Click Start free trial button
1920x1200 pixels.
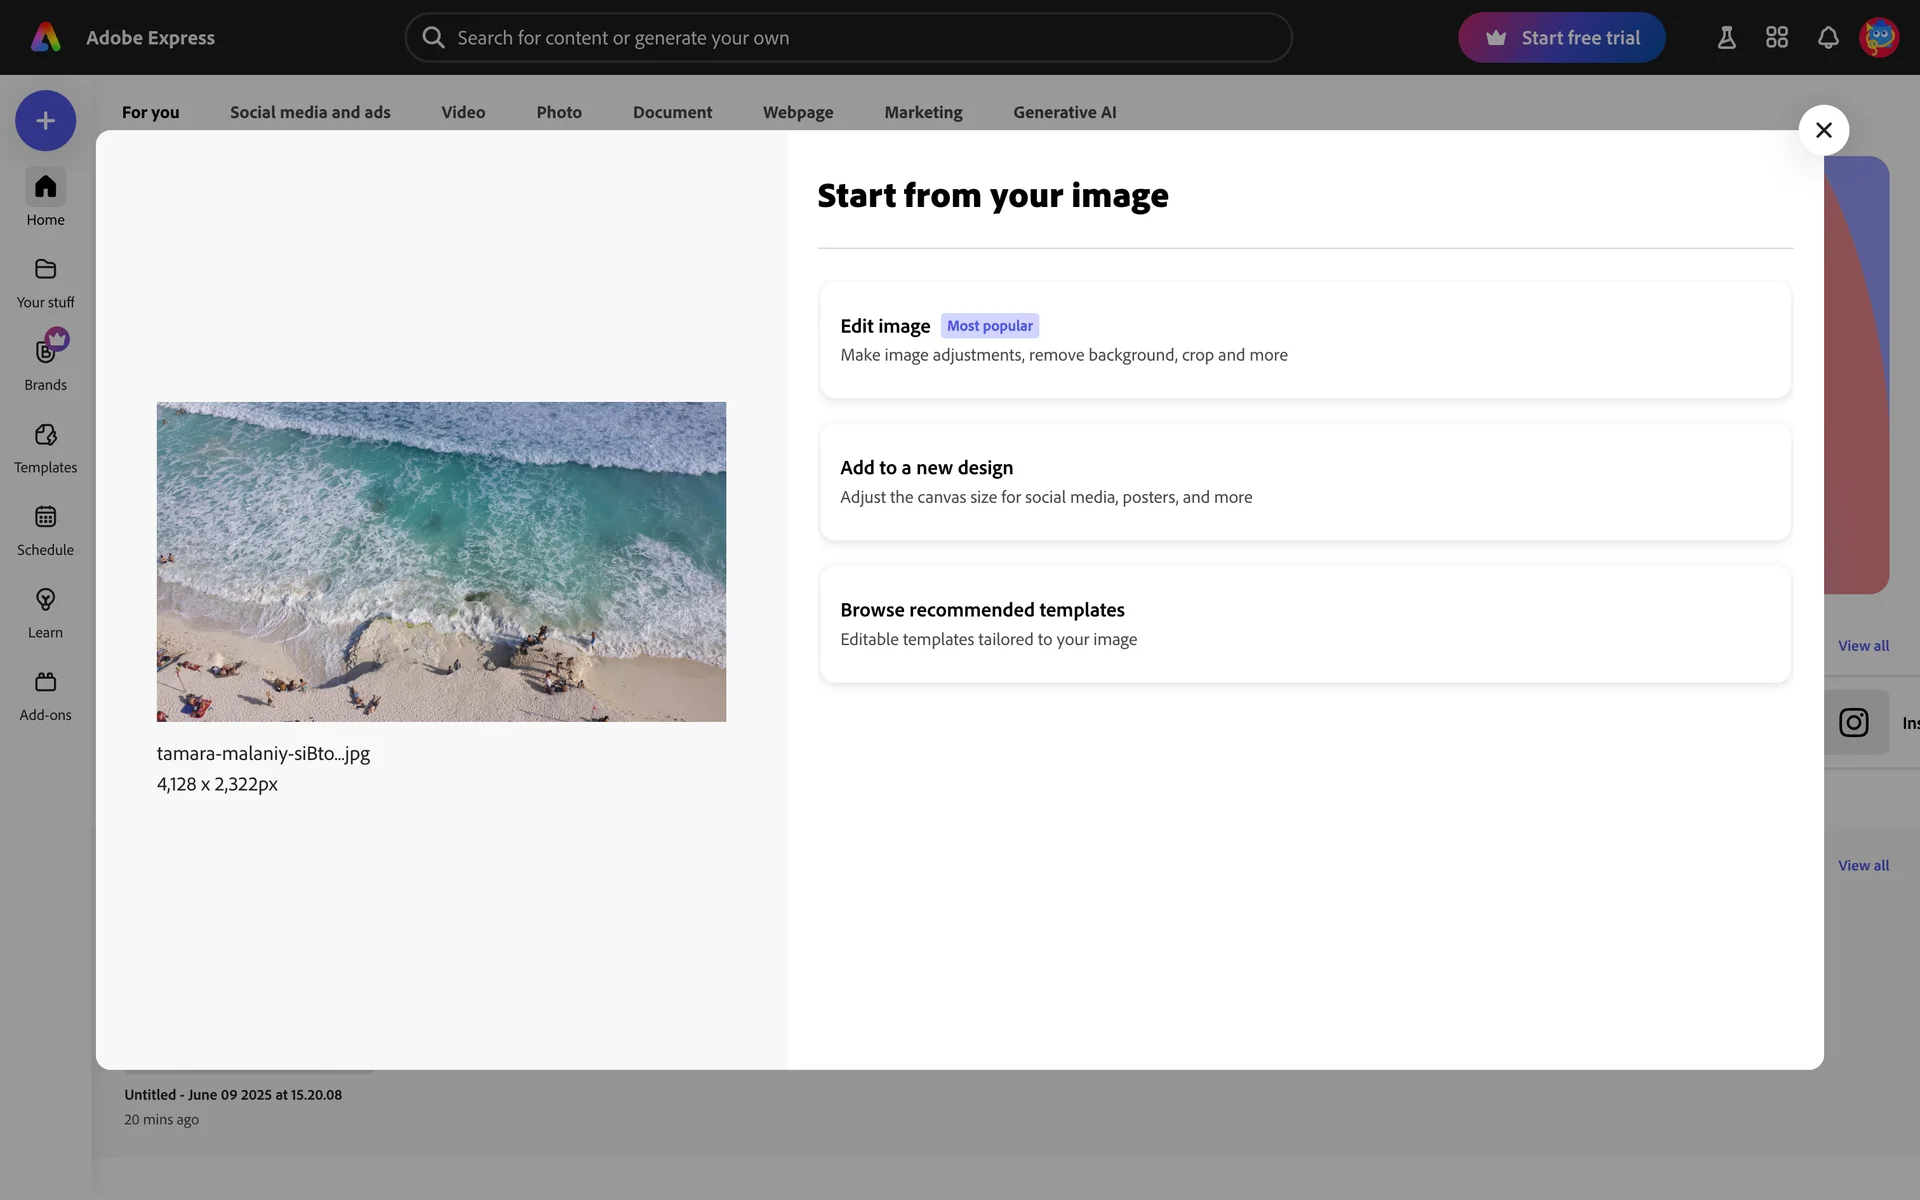click(1561, 38)
